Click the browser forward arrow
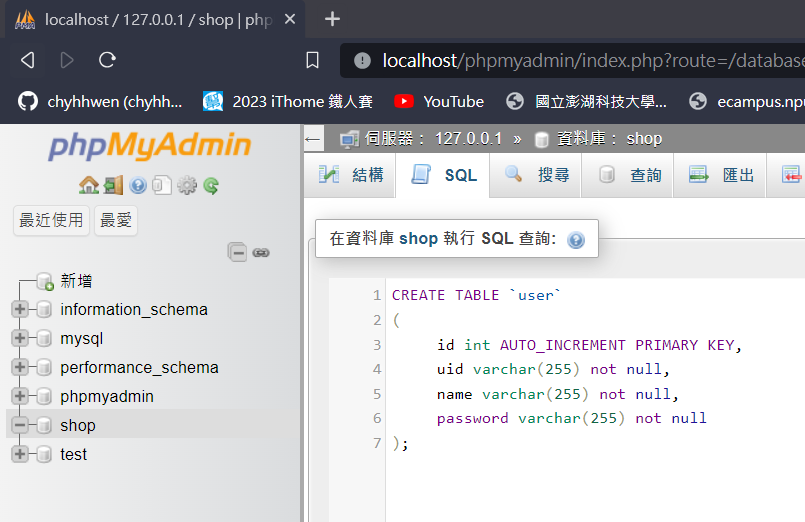805x522 pixels. pos(67,61)
